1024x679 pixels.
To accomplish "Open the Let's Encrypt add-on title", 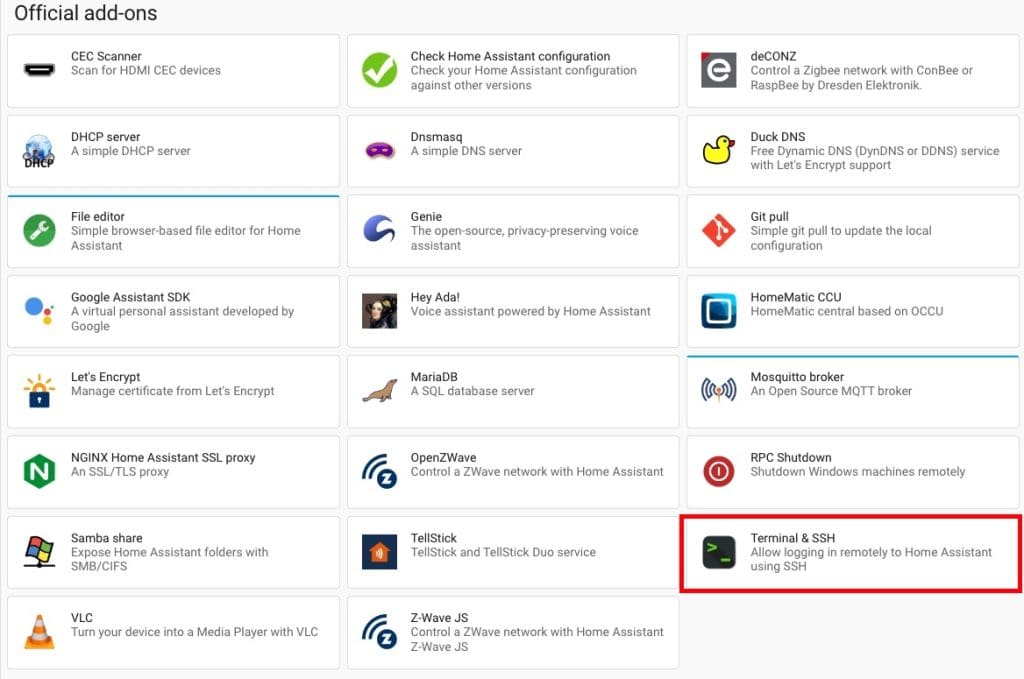I will (105, 377).
